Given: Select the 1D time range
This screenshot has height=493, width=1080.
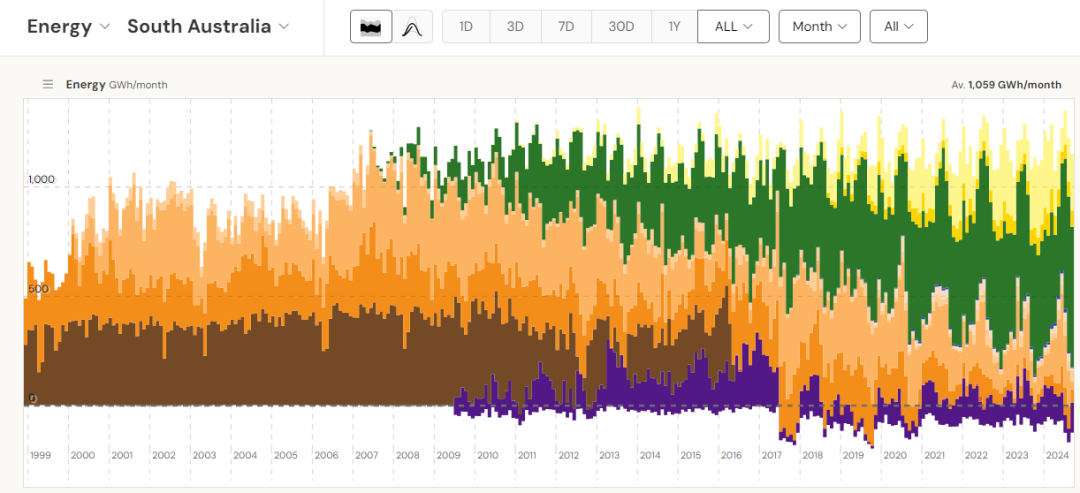Looking at the screenshot, I should click(466, 27).
